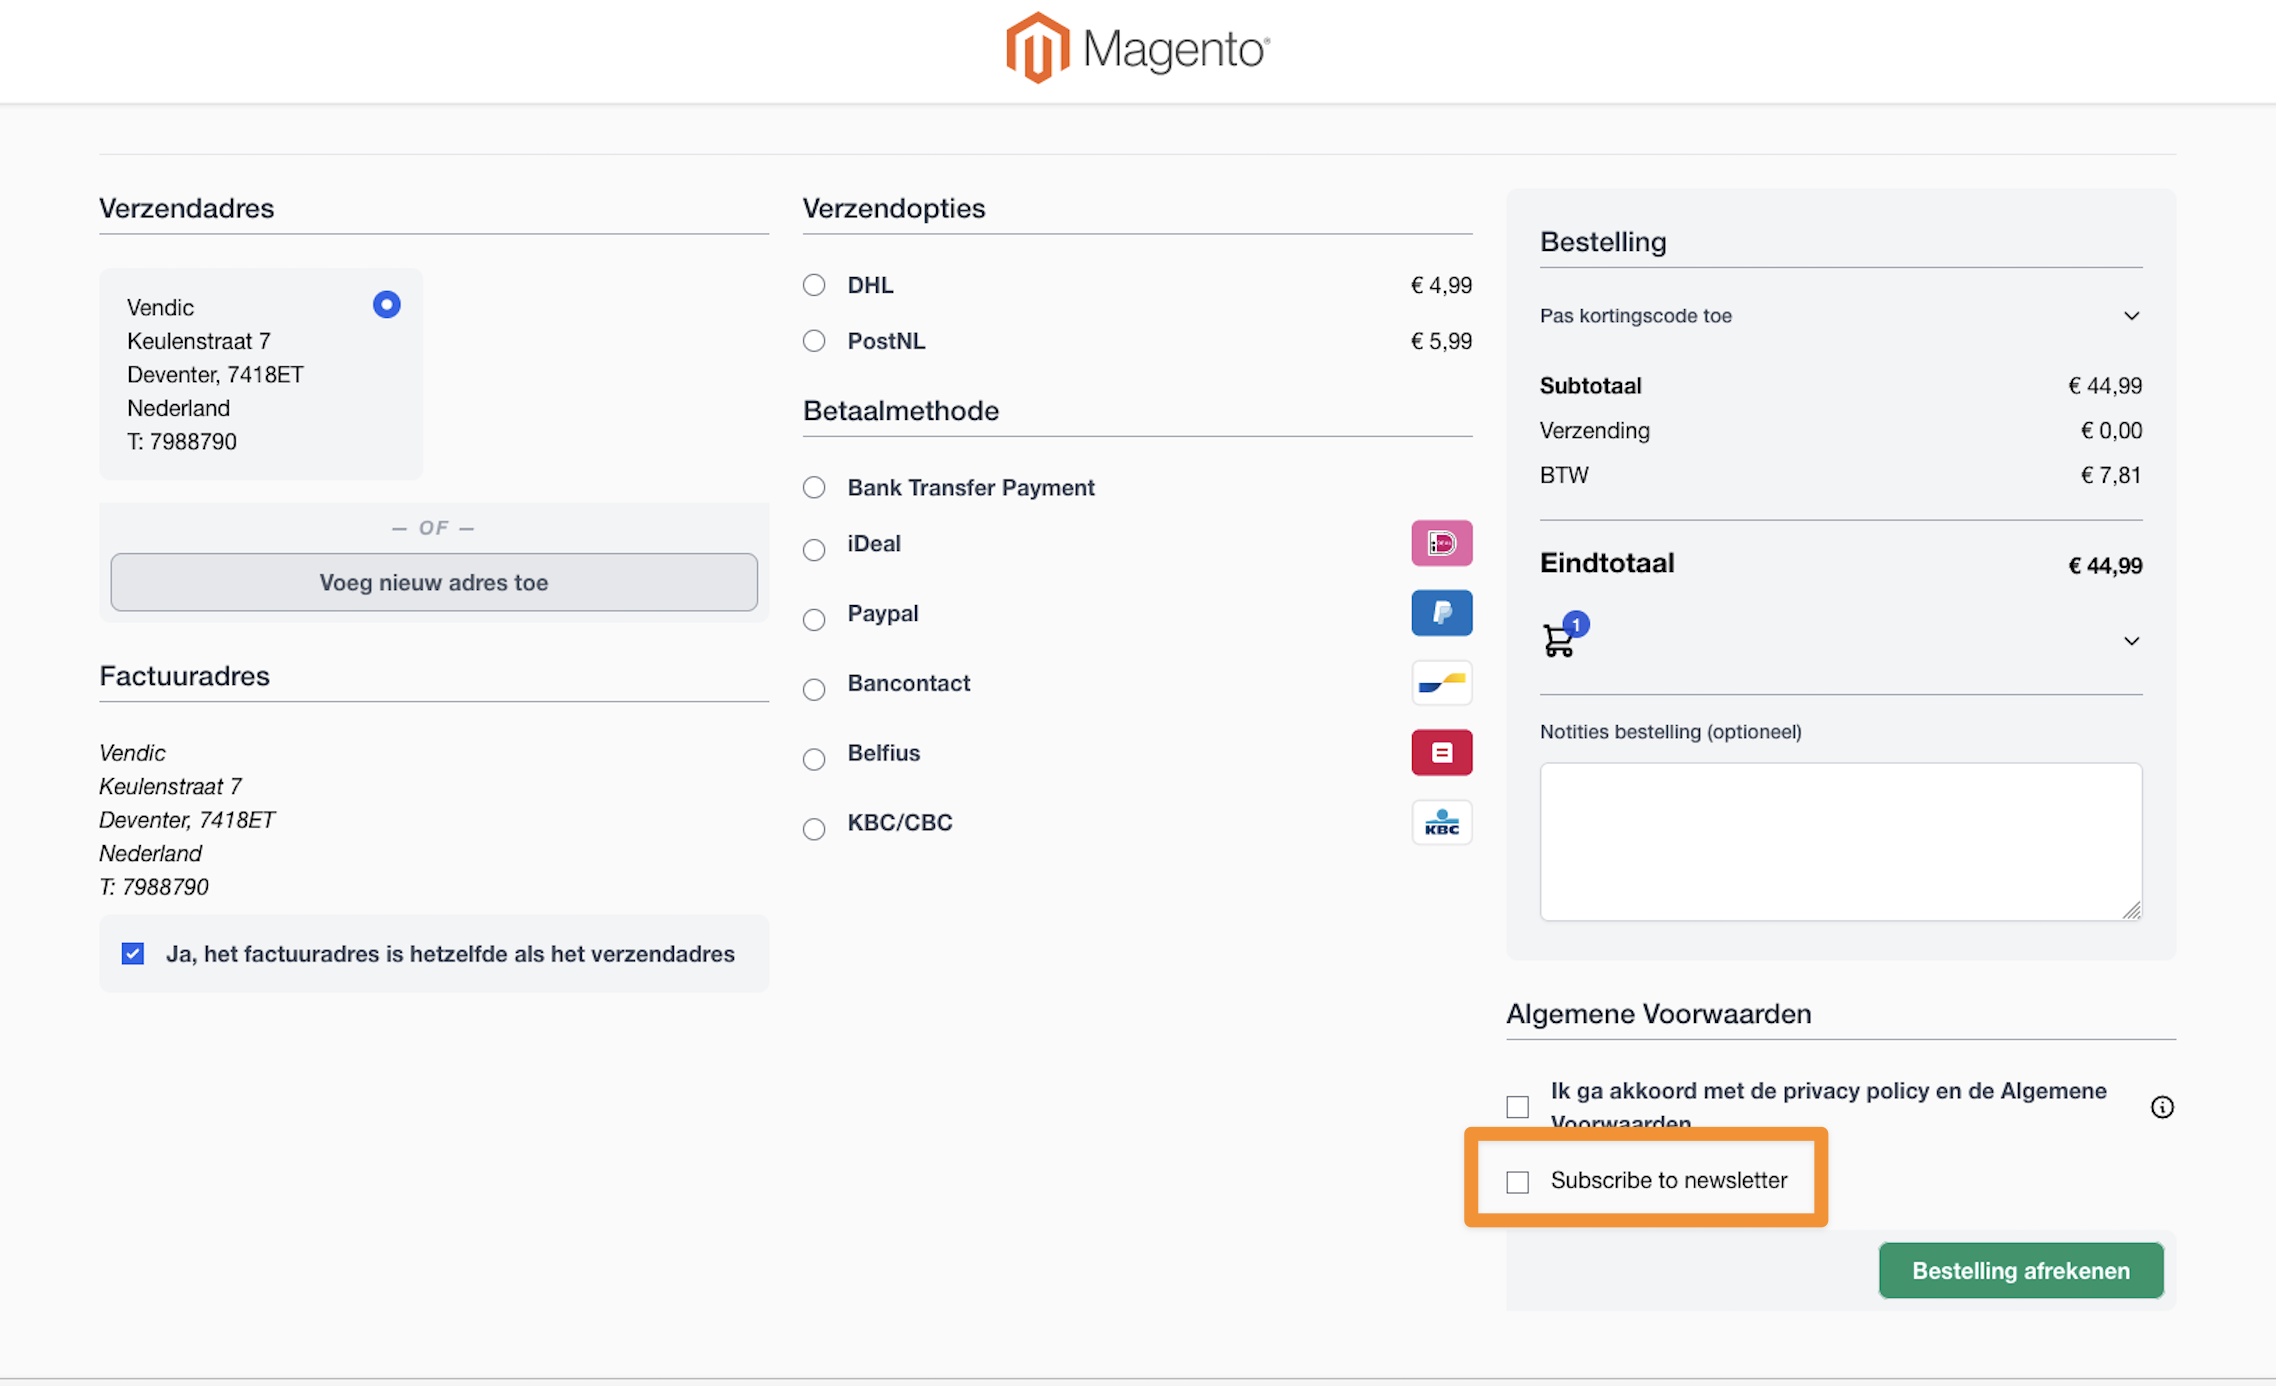Enable the Subscribe to newsletter checkbox

coord(1517,1181)
